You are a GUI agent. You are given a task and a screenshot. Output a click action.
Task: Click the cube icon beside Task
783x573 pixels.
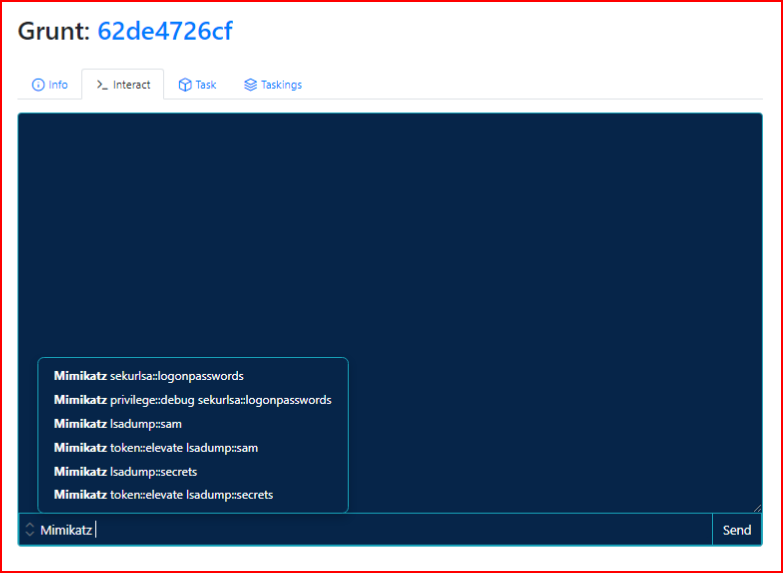(185, 85)
